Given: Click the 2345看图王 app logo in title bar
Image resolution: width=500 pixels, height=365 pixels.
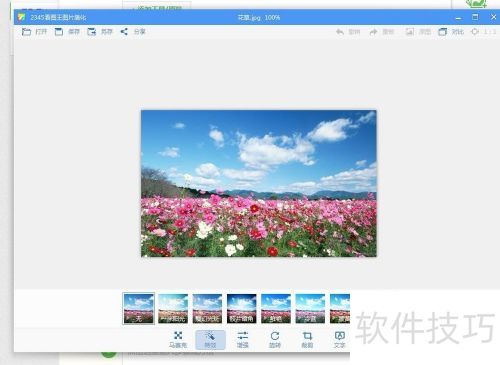Looking at the screenshot, I should click(x=22, y=17).
